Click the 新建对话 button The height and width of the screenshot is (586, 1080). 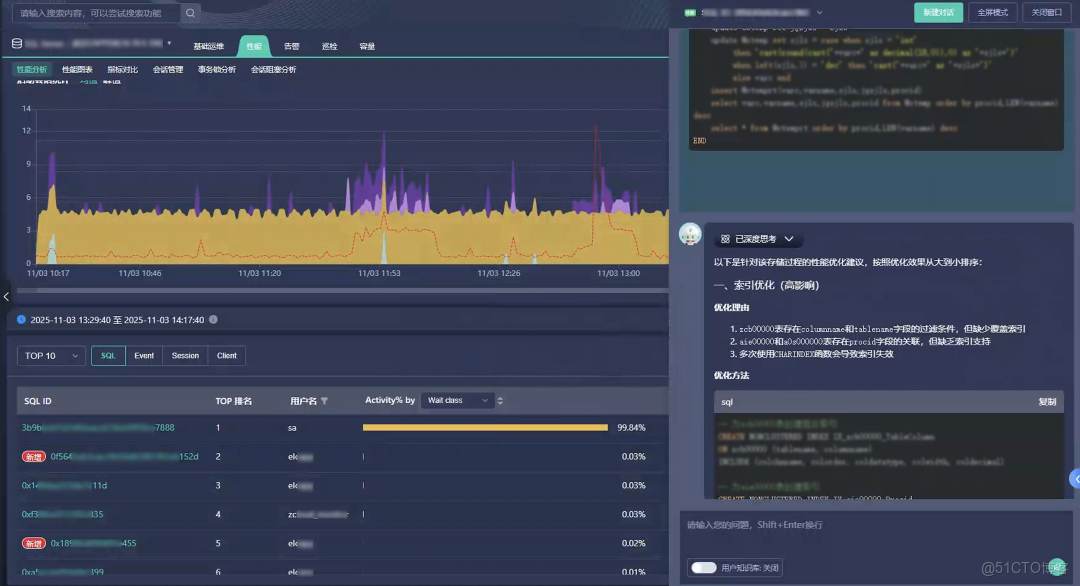coord(936,13)
